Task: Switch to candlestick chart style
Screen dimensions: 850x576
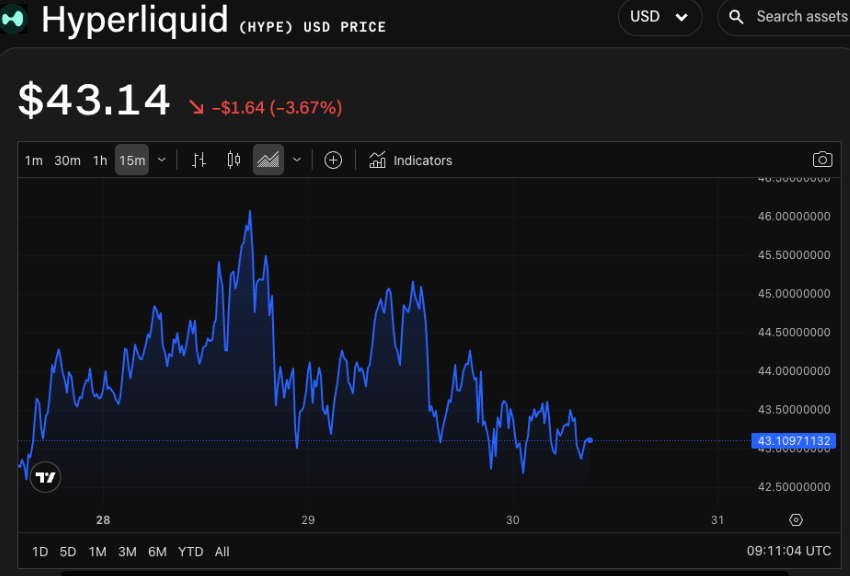Action: click(234, 160)
